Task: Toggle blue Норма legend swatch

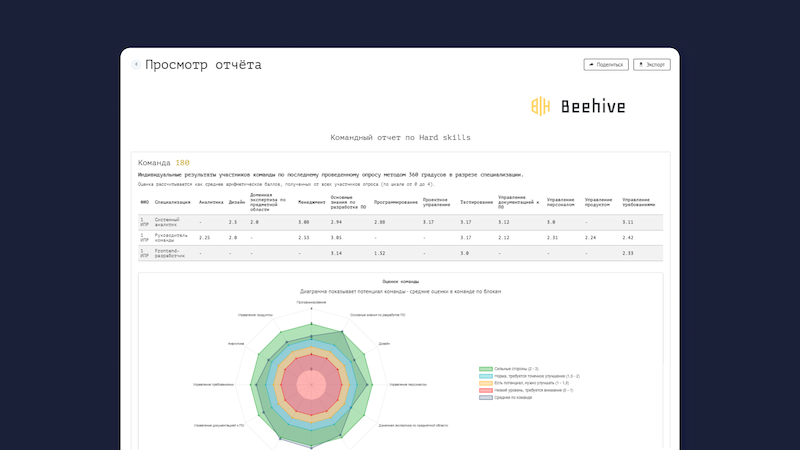Action: coord(486,376)
